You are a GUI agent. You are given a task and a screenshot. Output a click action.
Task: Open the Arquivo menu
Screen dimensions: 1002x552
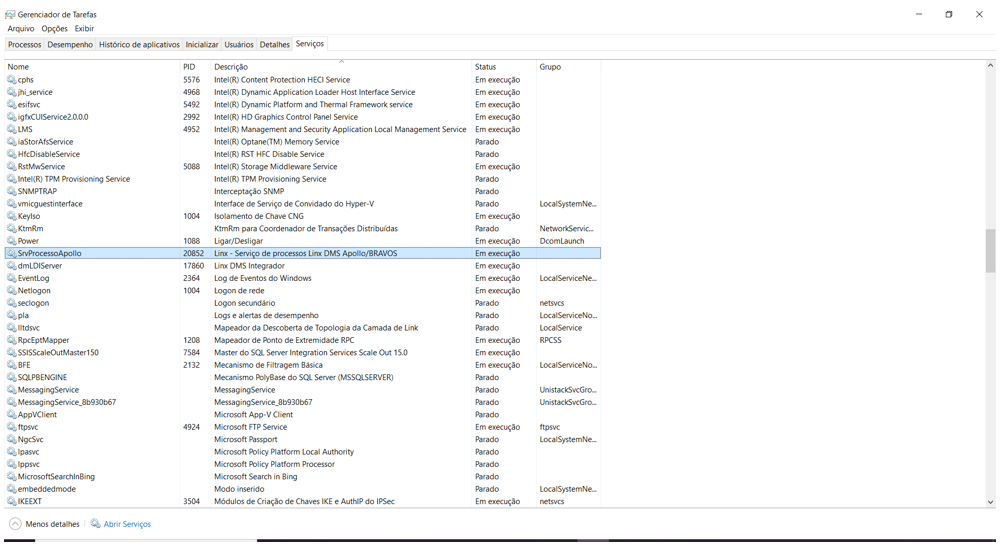point(21,29)
